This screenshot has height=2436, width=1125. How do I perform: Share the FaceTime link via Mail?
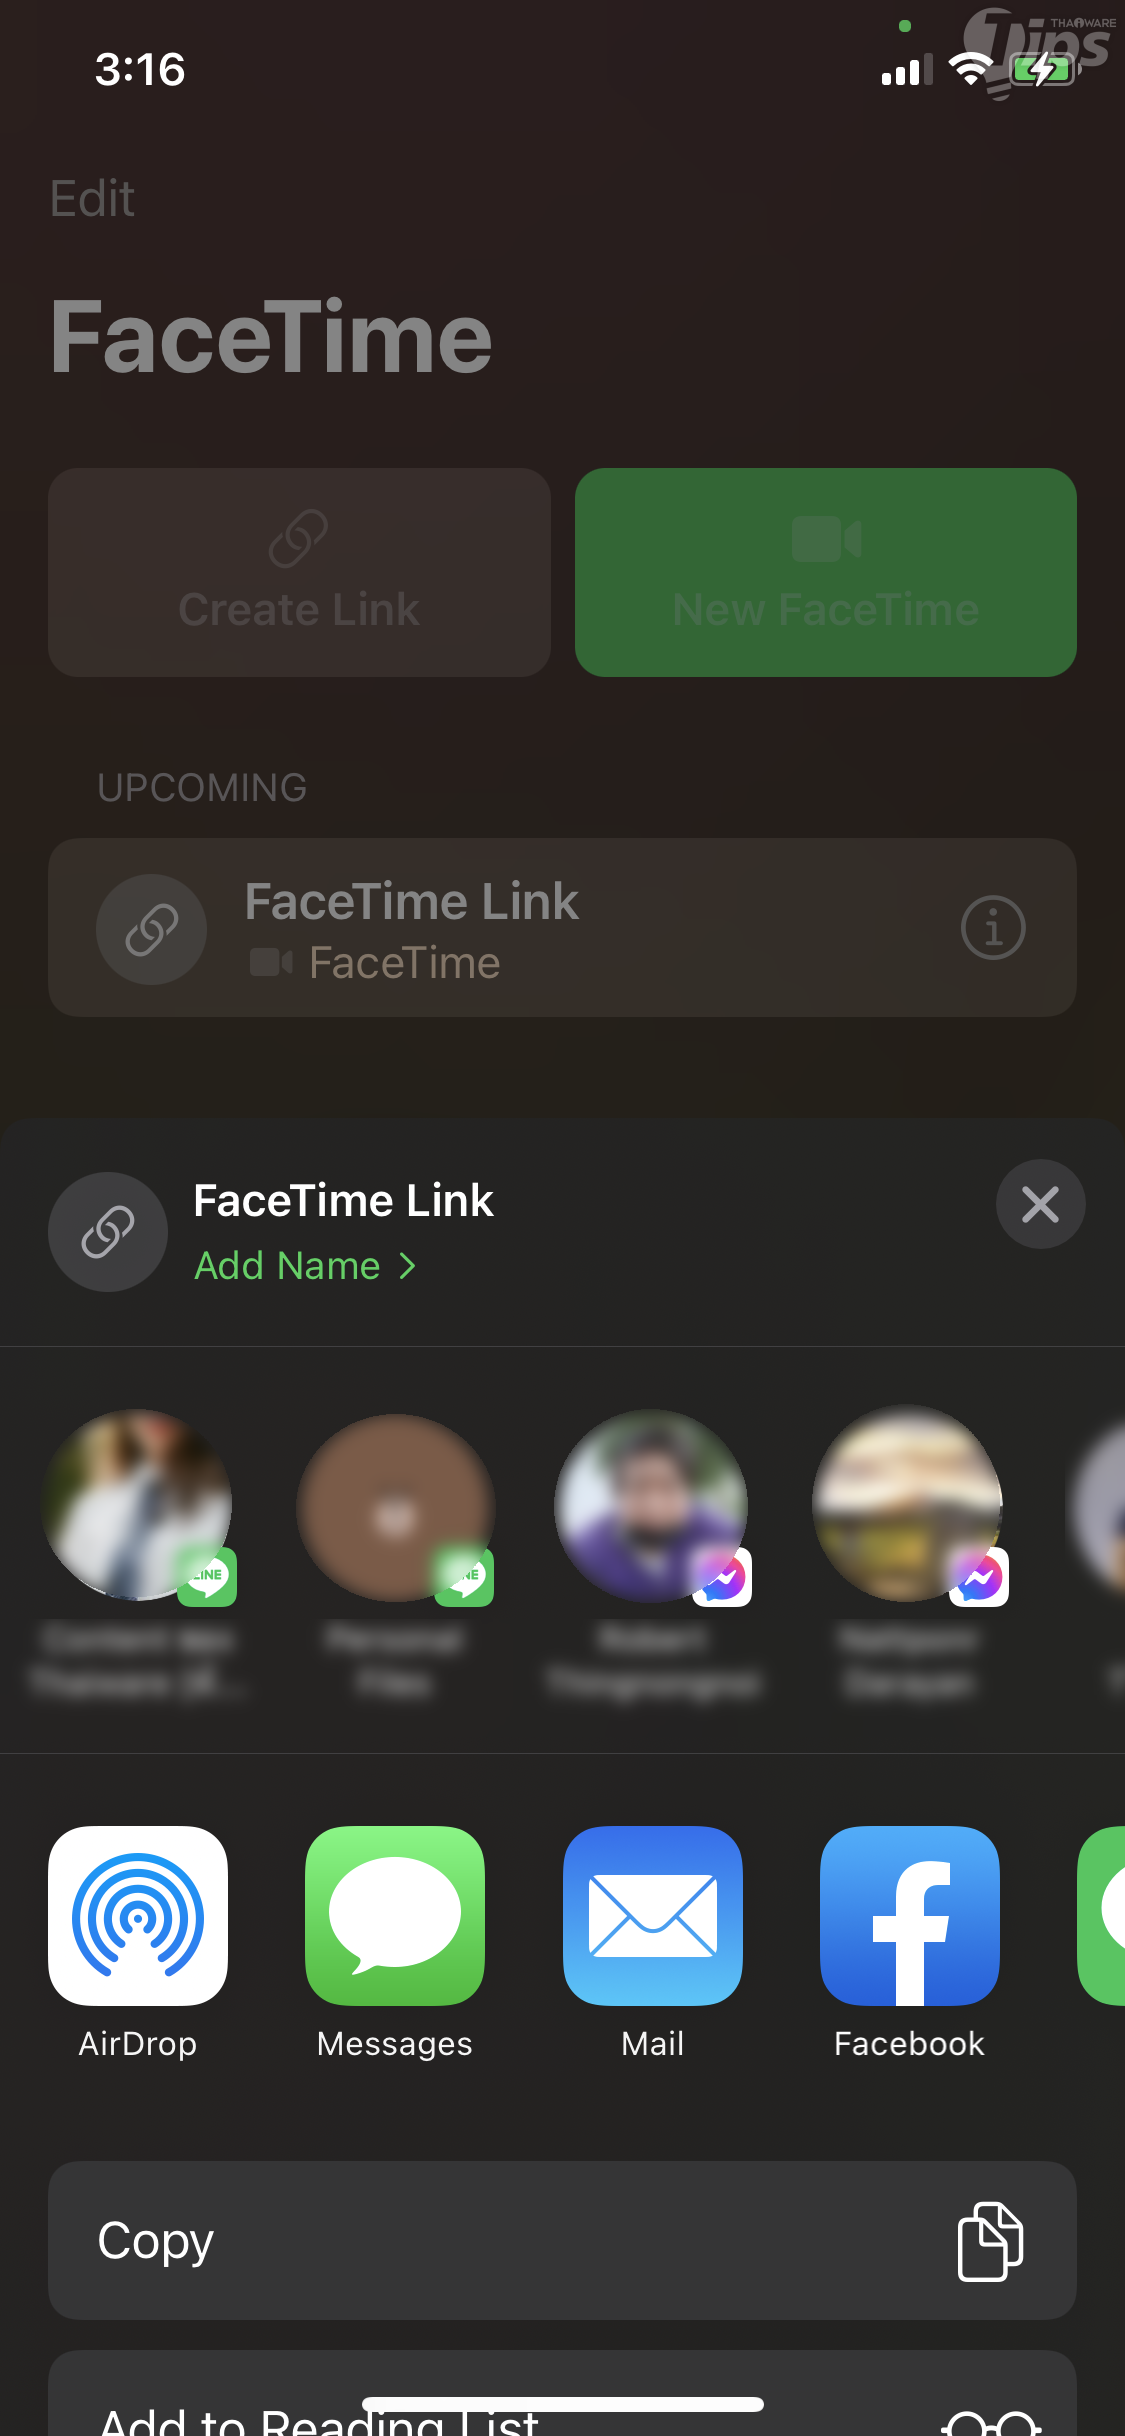(652, 1916)
